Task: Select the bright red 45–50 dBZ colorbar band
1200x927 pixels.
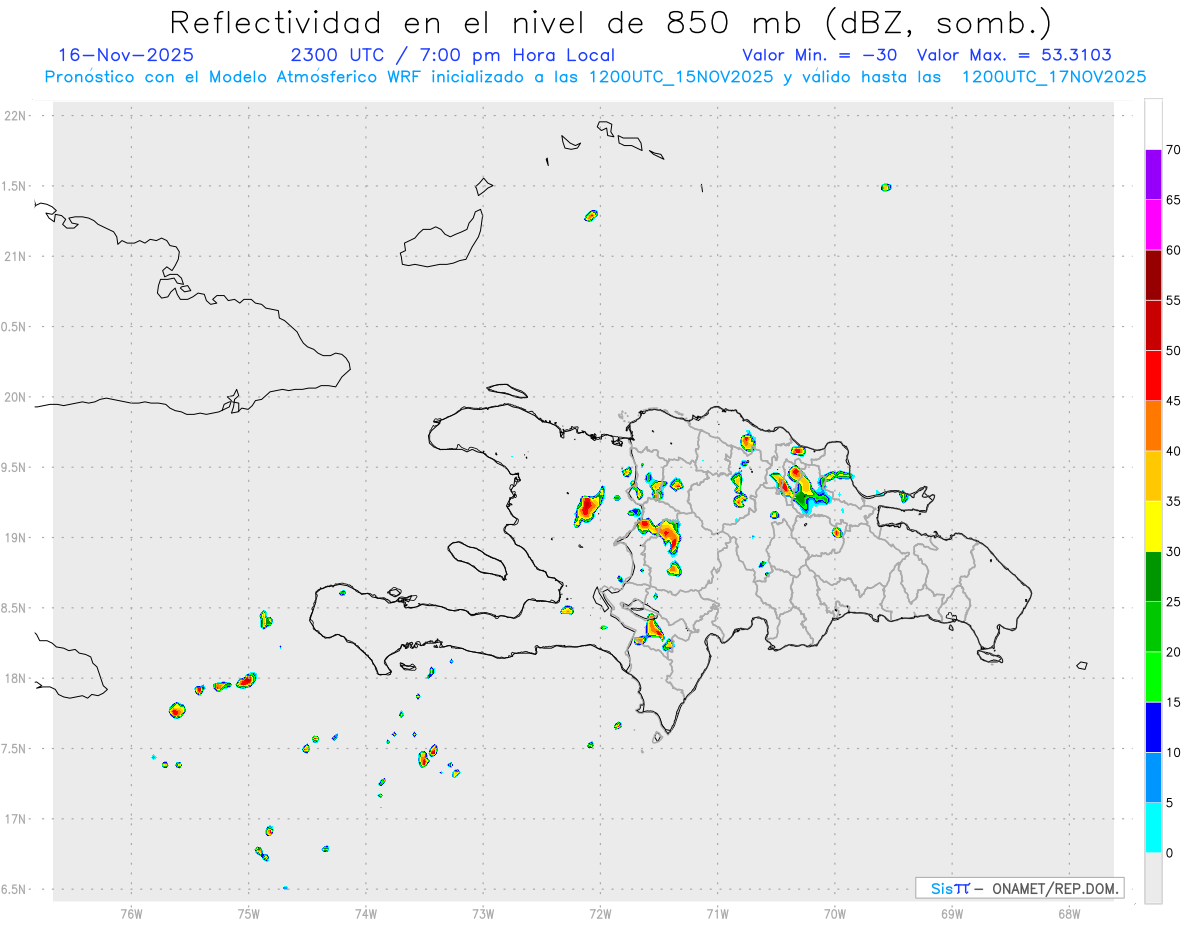Action: (1153, 376)
